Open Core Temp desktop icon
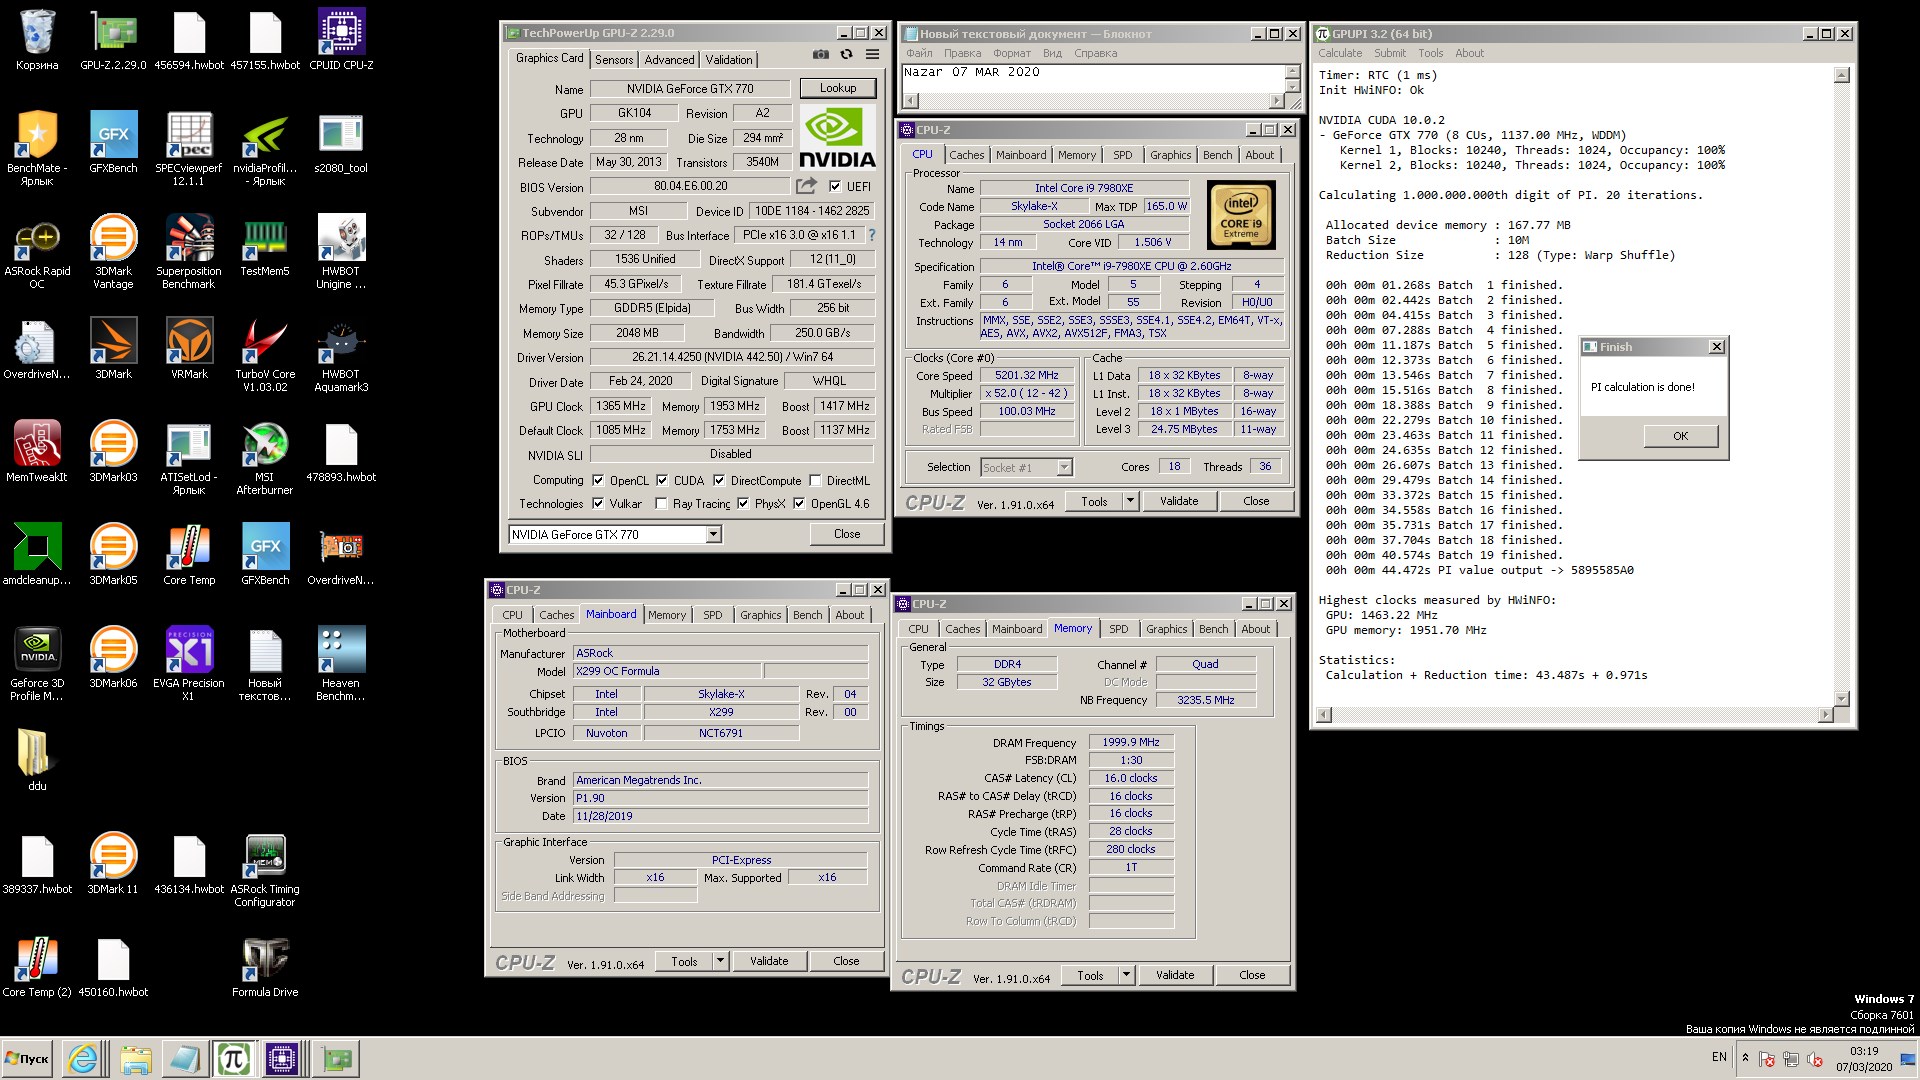Screen dimensions: 1920x1080 coord(189,555)
